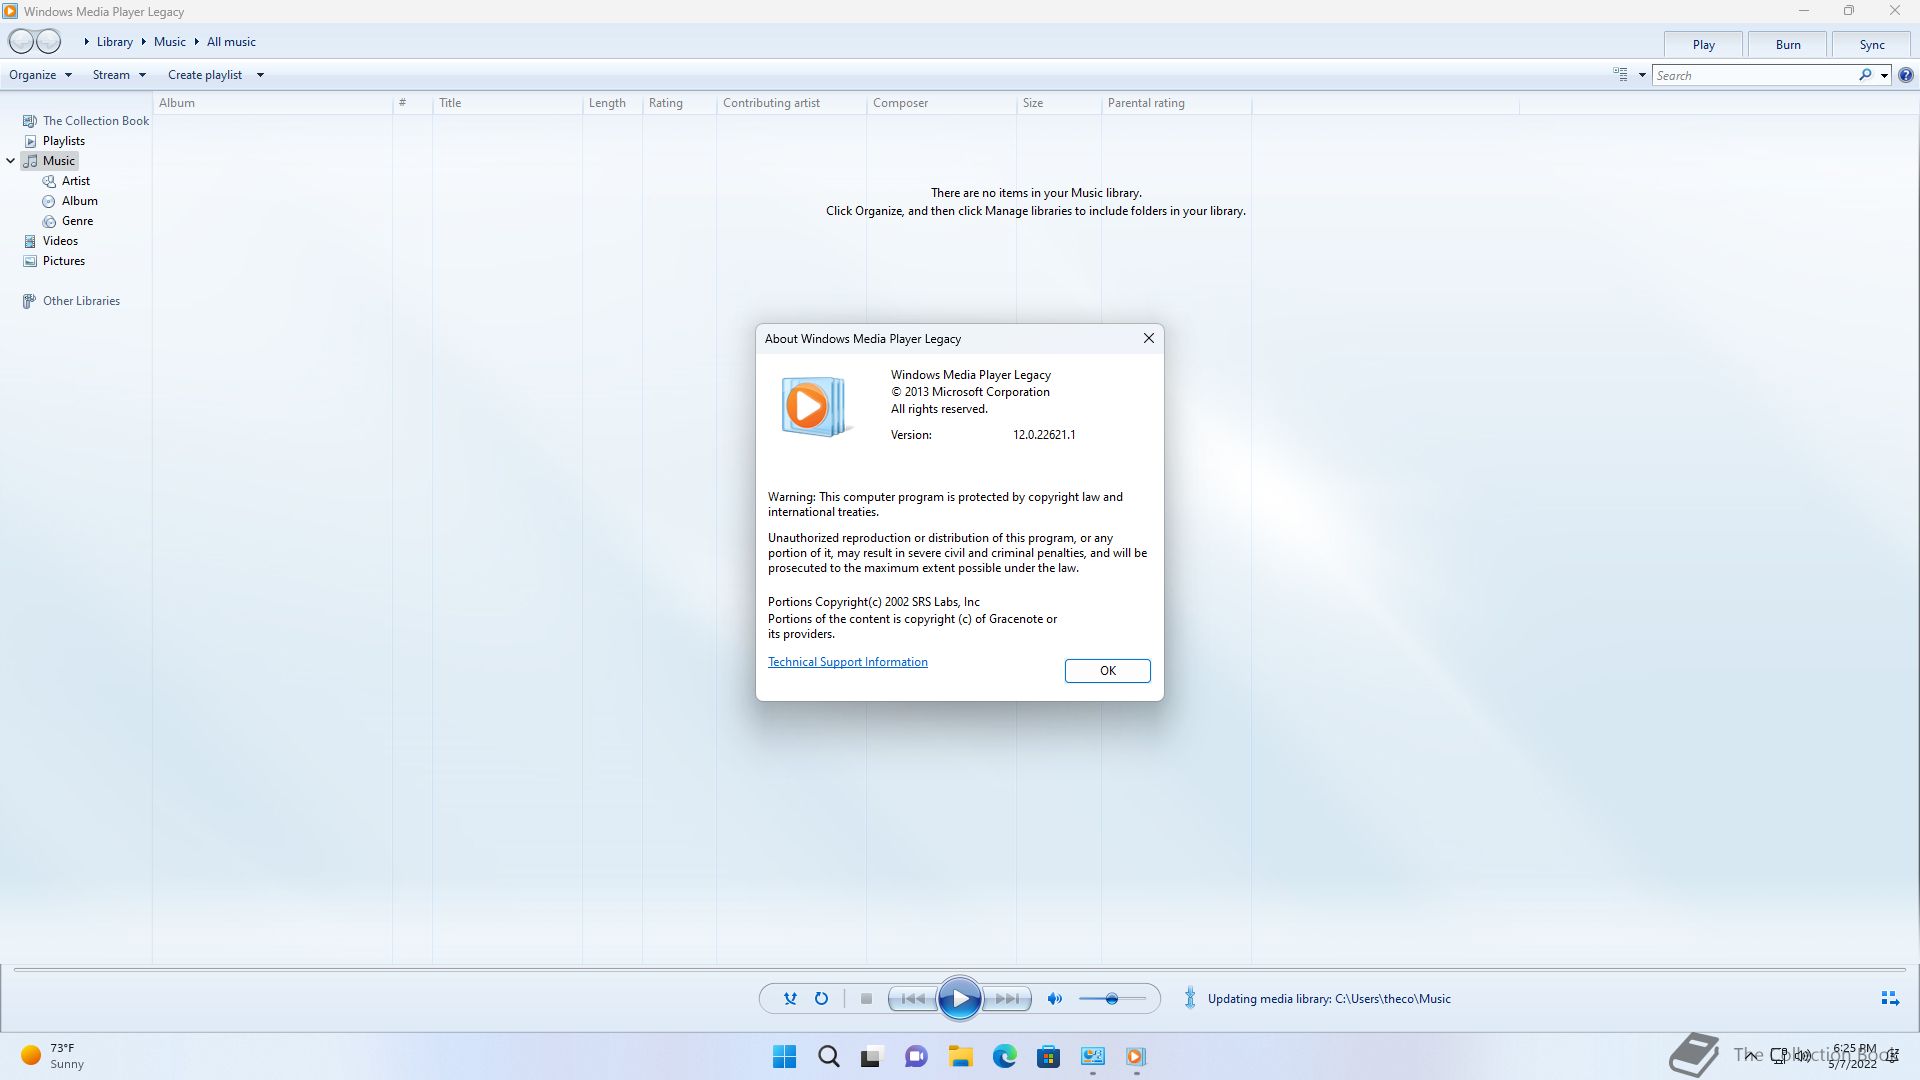Open the Create playlist dropdown arrow

(x=260, y=75)
